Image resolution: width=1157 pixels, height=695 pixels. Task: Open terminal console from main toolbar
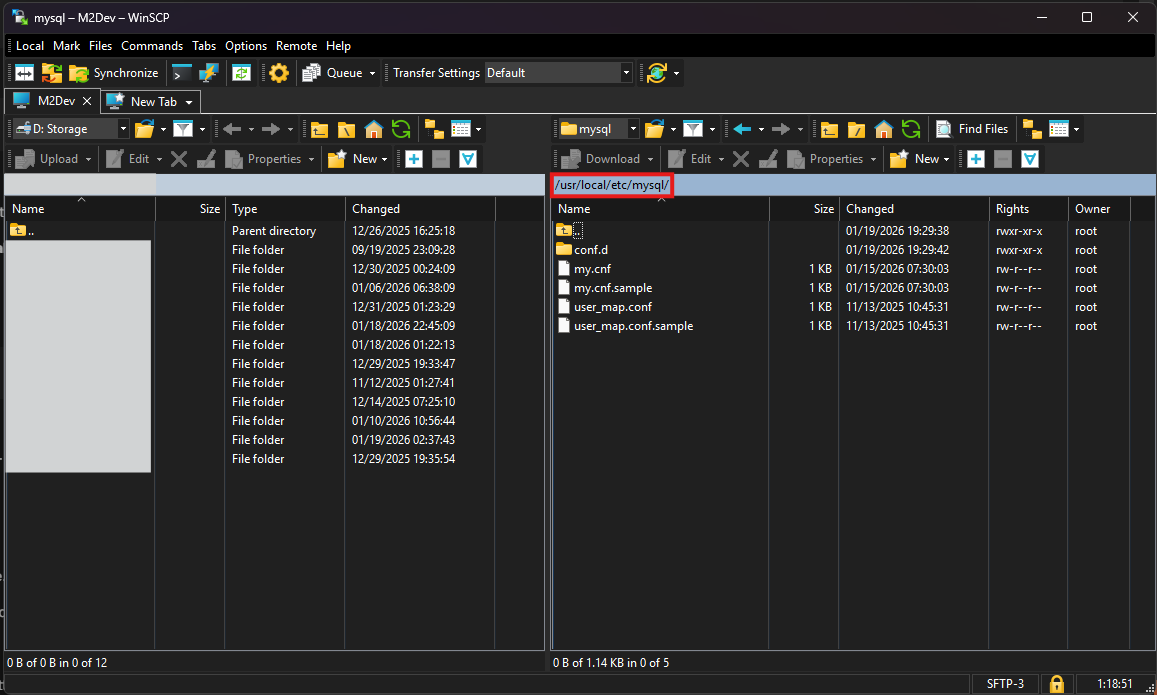click(x=181, y=73)
